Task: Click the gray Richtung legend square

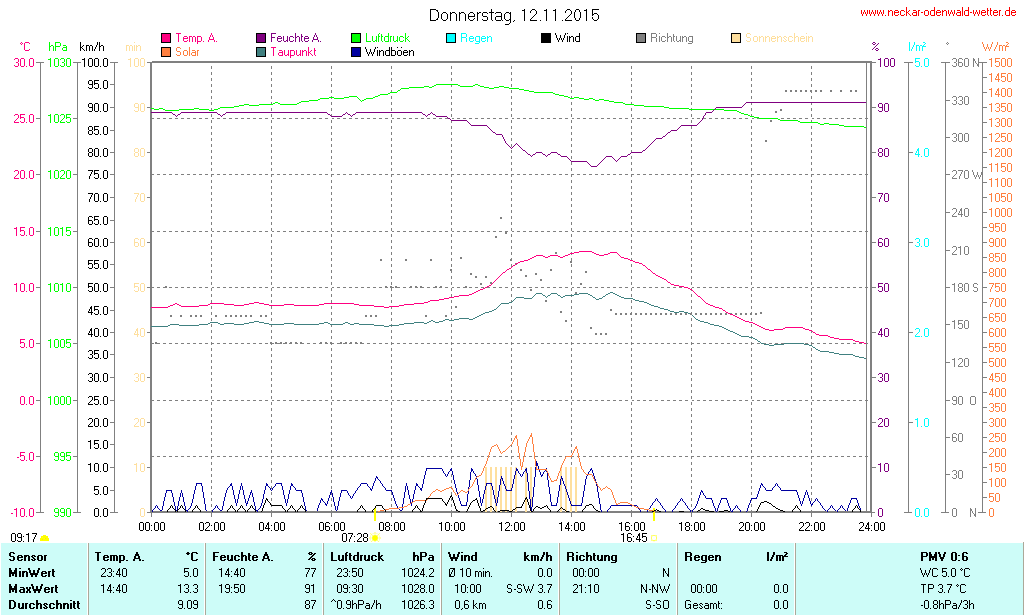Action: [641, 39]
